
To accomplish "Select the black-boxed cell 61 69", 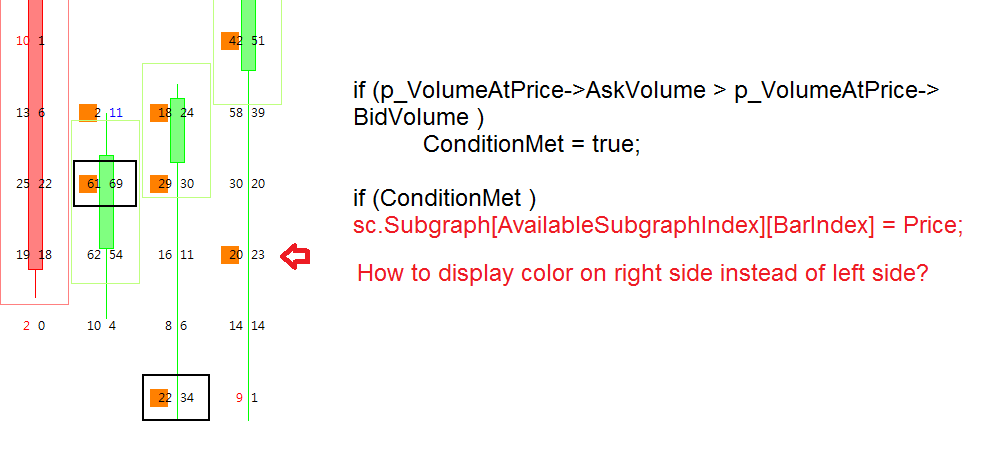I will (105, 183).
